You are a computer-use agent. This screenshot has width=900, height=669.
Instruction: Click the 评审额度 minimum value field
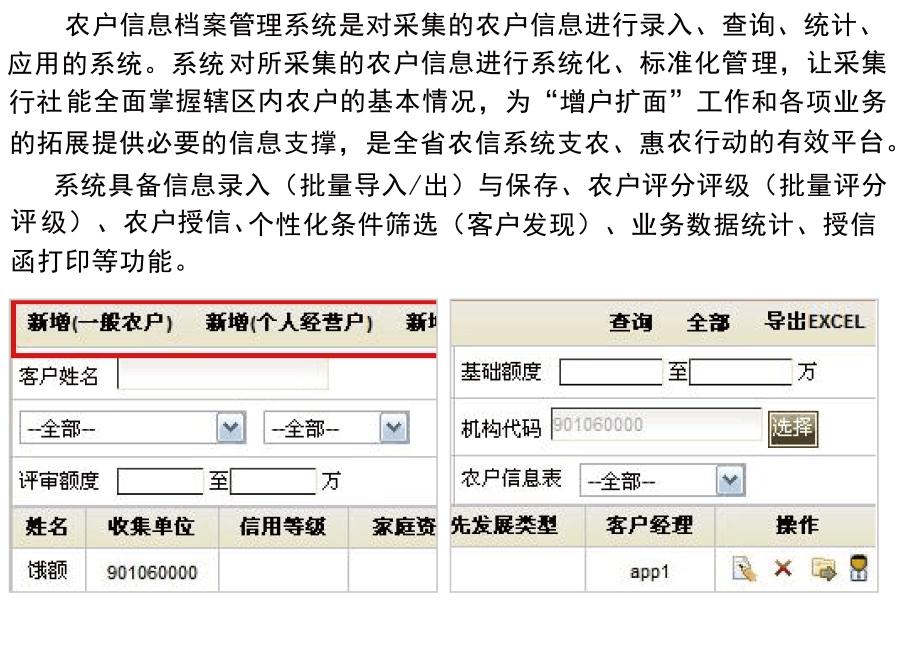[x=160, y=481]
